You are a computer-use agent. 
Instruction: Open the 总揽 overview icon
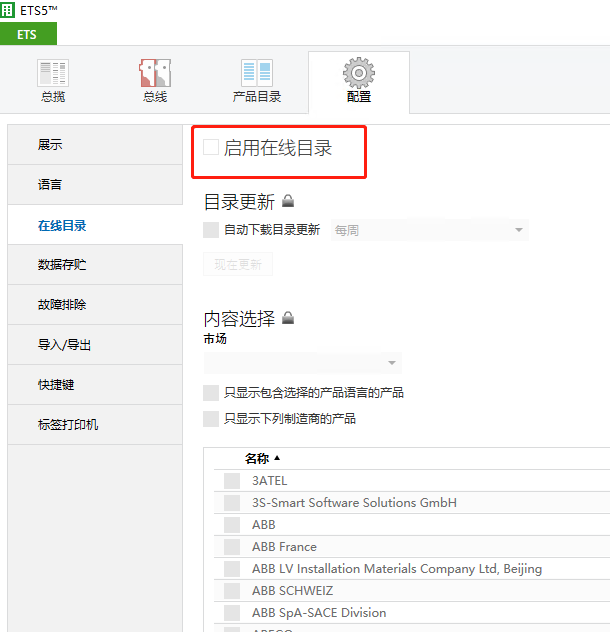click(53, 73)
